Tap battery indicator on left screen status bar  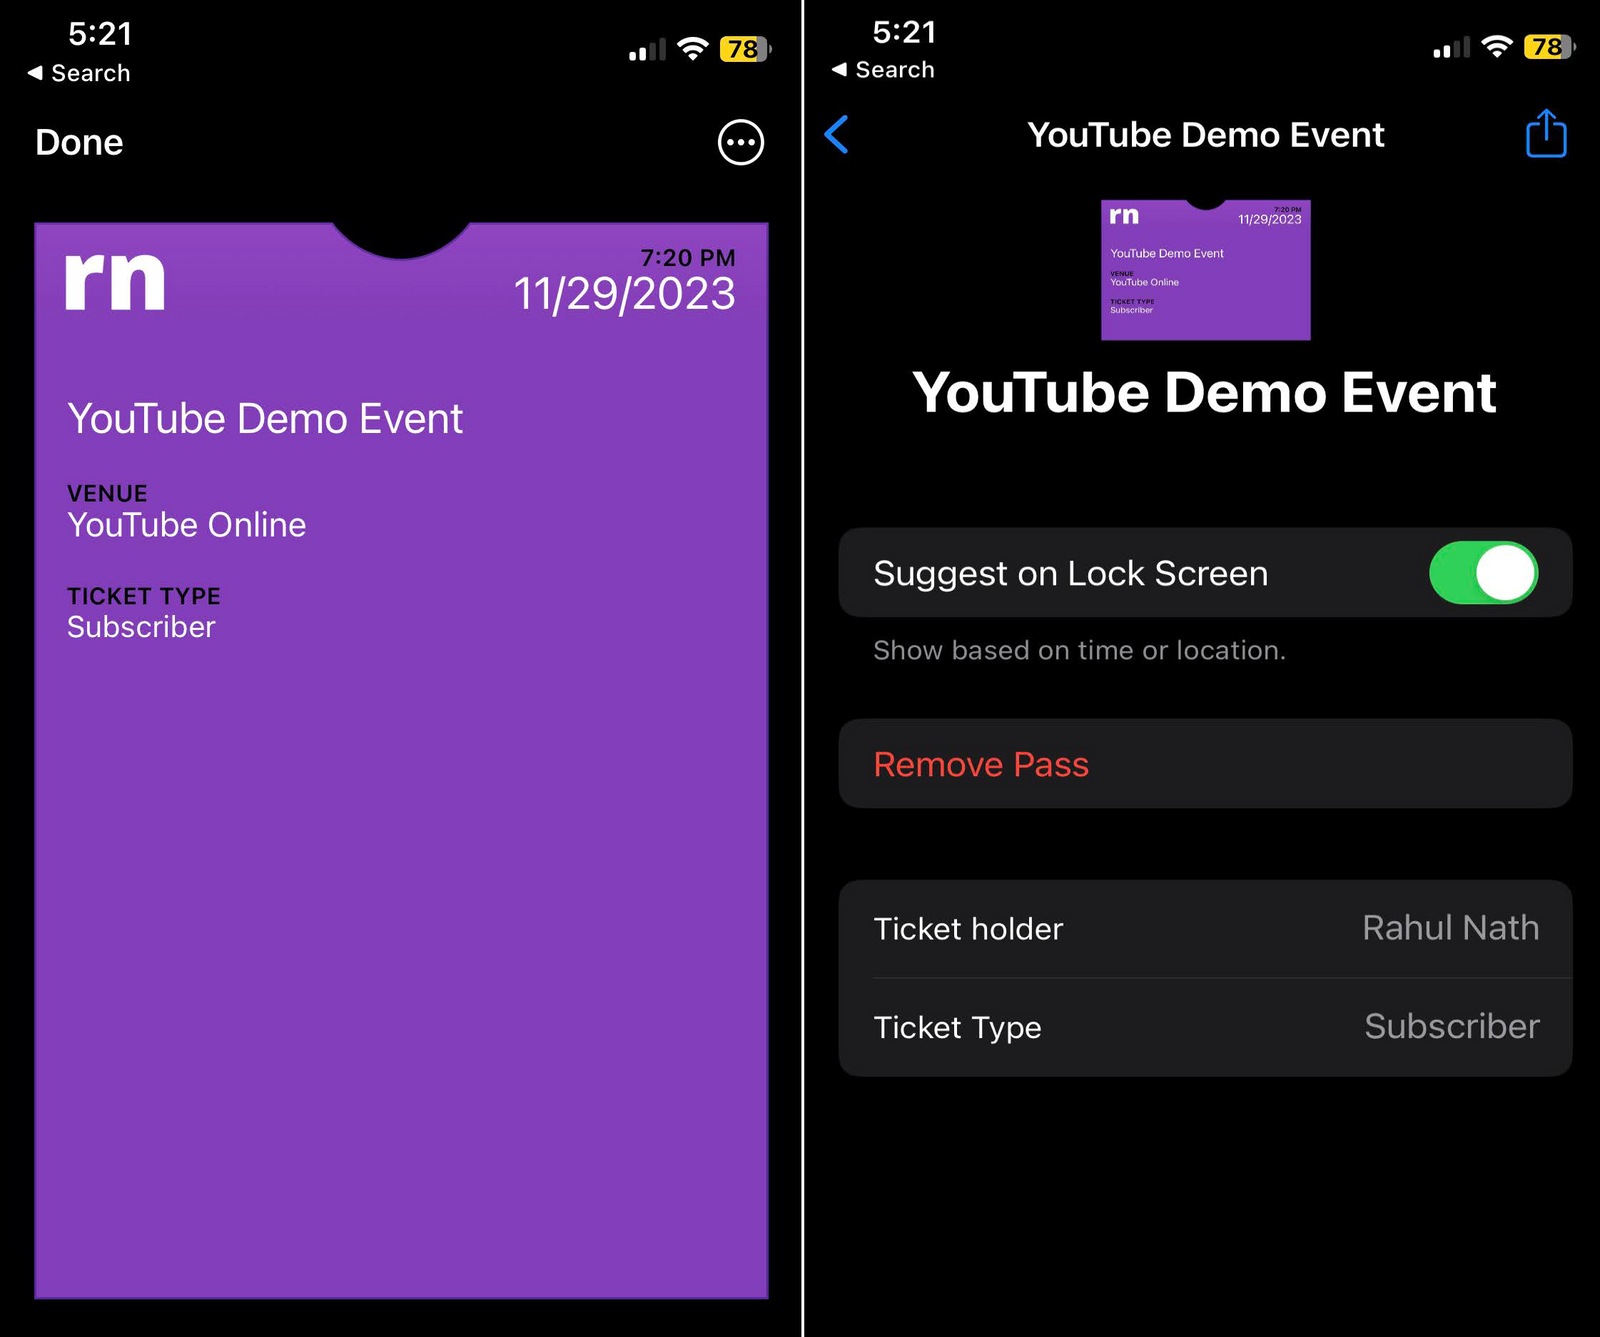pos(745,49)
